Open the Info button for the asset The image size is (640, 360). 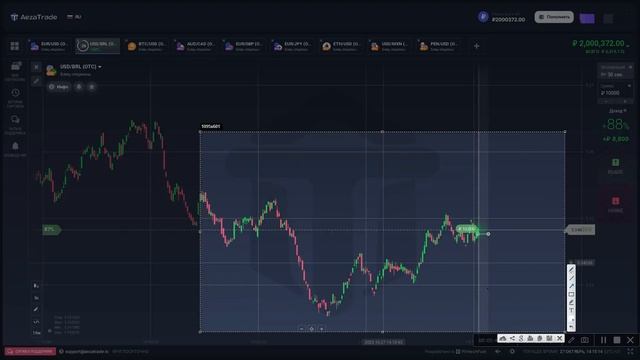click(59, 87)
